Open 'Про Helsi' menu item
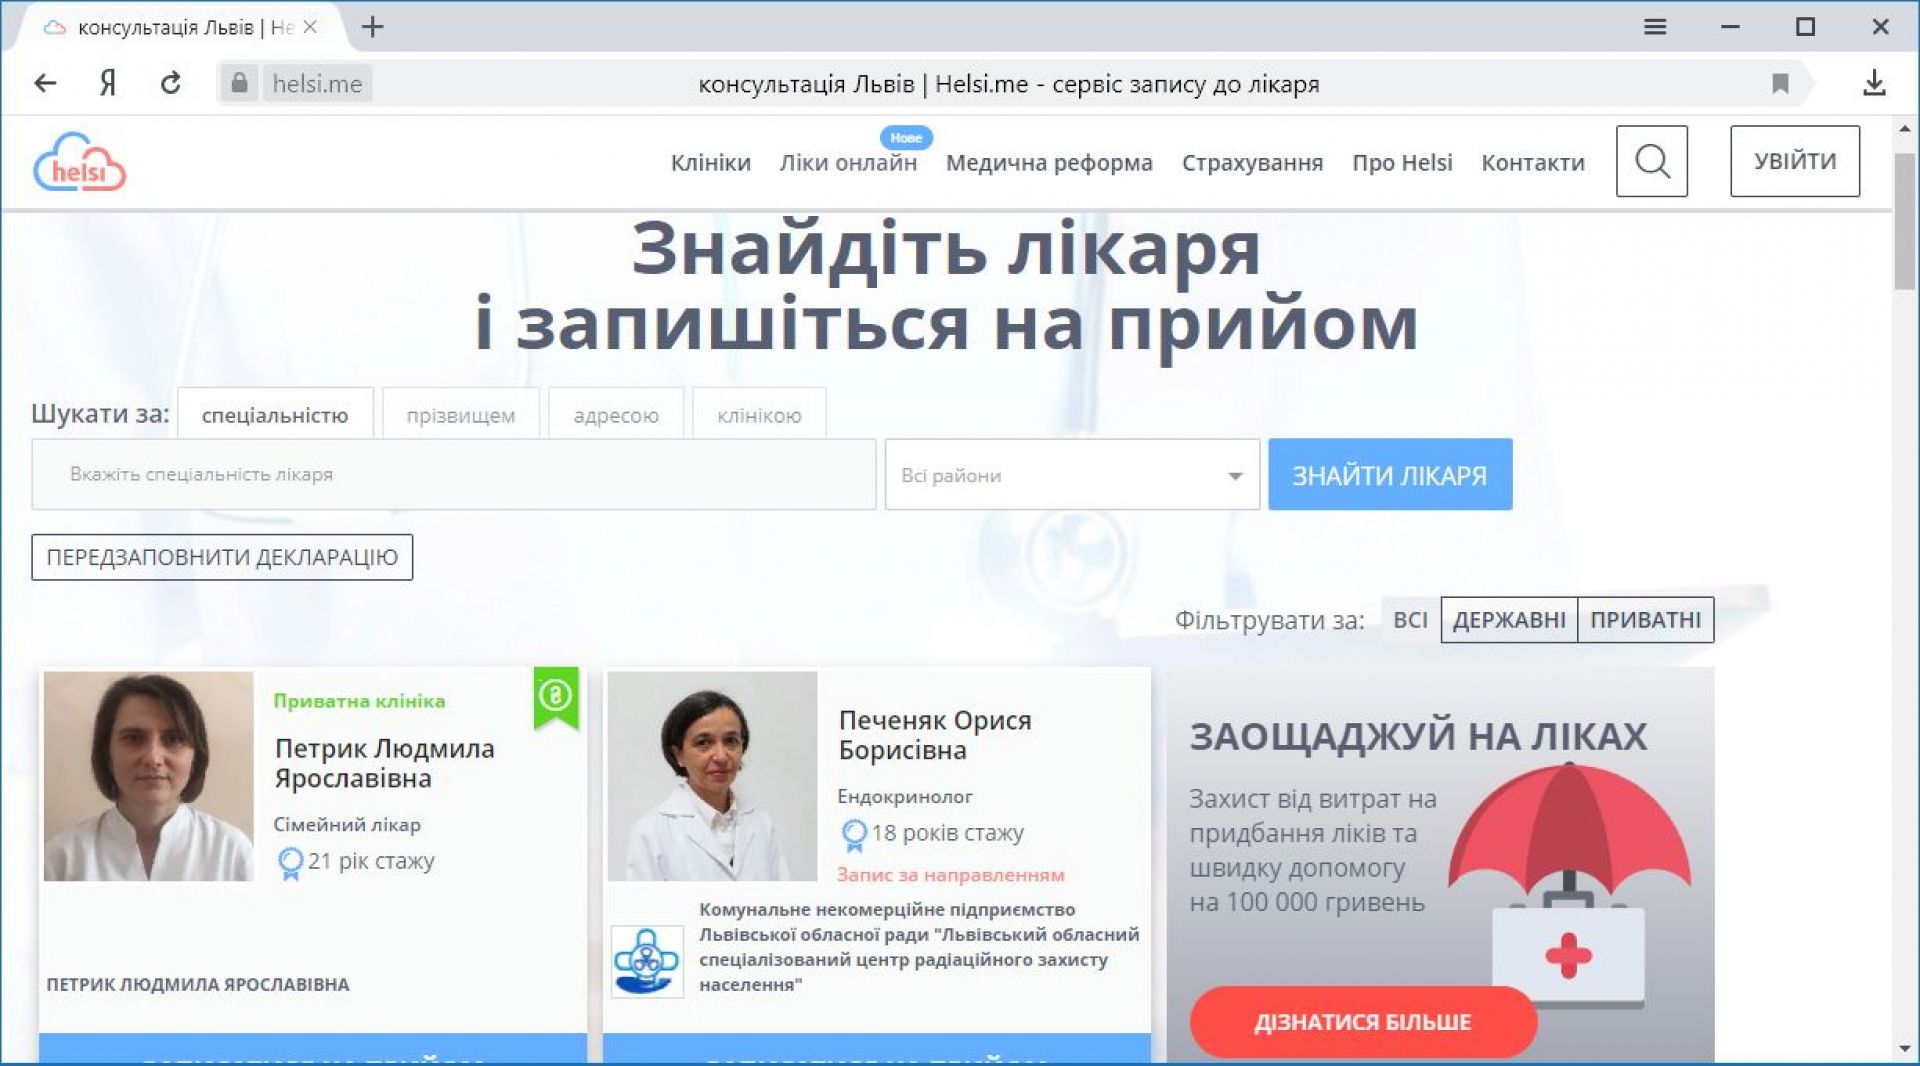Screen dimensions: 1920x1066 1402,162
